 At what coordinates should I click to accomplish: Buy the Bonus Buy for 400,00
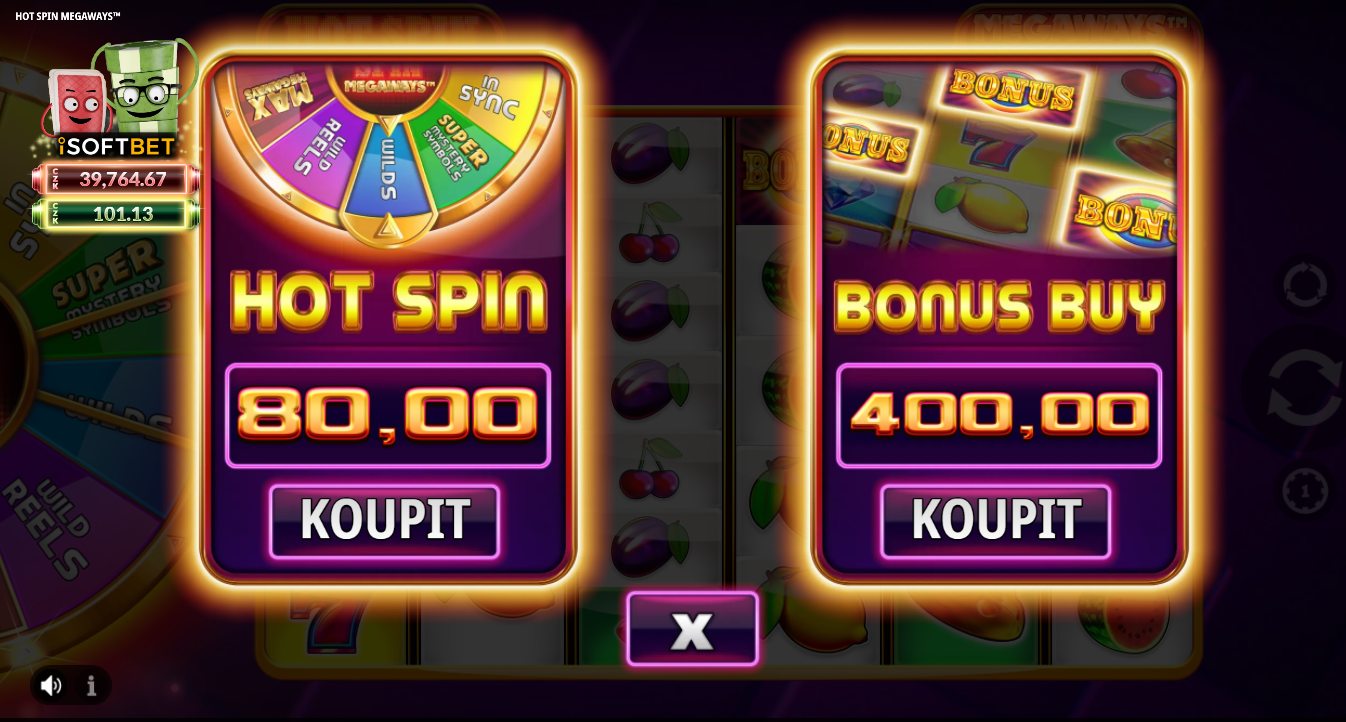(x=996, y=521)
